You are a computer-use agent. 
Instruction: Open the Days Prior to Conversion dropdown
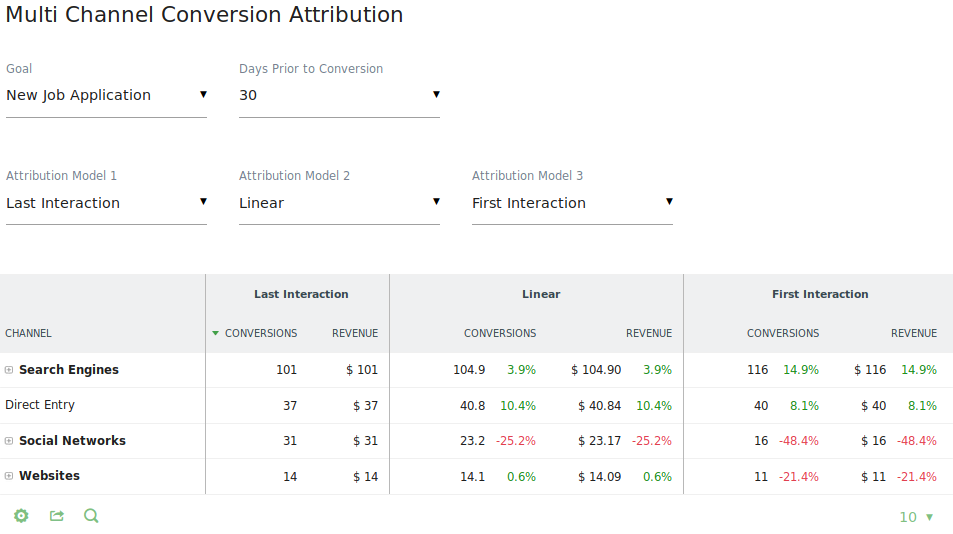[339, 96]
